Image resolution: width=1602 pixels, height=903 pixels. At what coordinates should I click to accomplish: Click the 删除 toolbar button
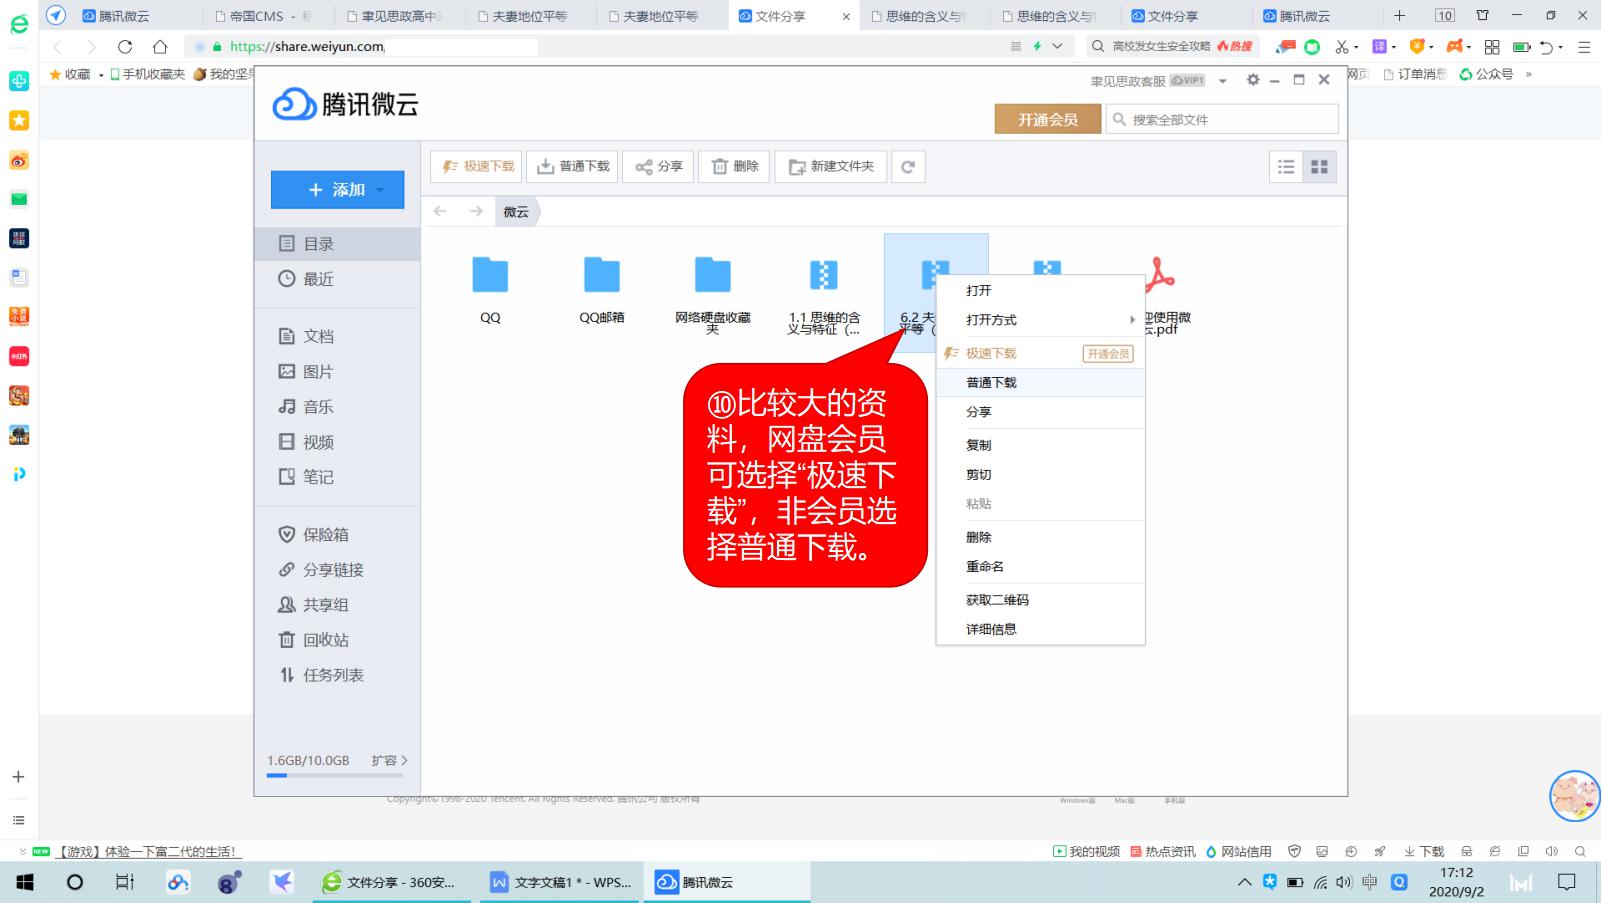(734, 166)
